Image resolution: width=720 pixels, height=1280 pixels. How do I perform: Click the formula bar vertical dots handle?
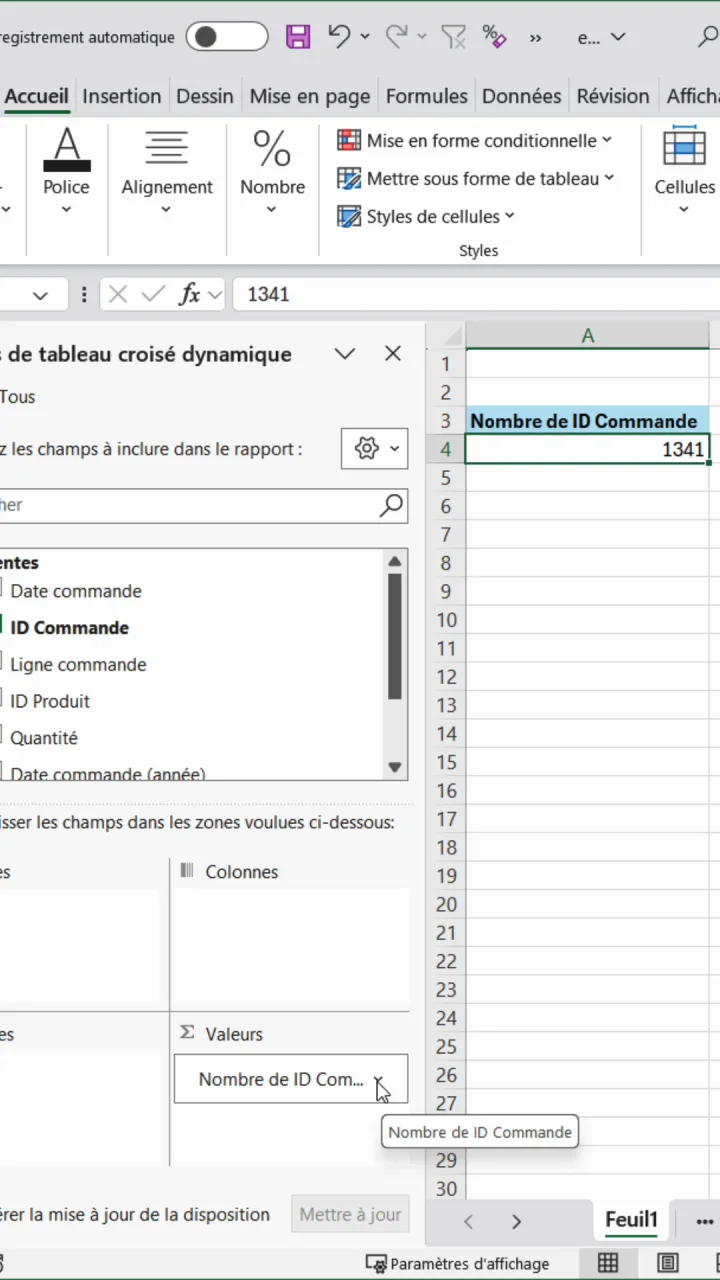point(84,295)
